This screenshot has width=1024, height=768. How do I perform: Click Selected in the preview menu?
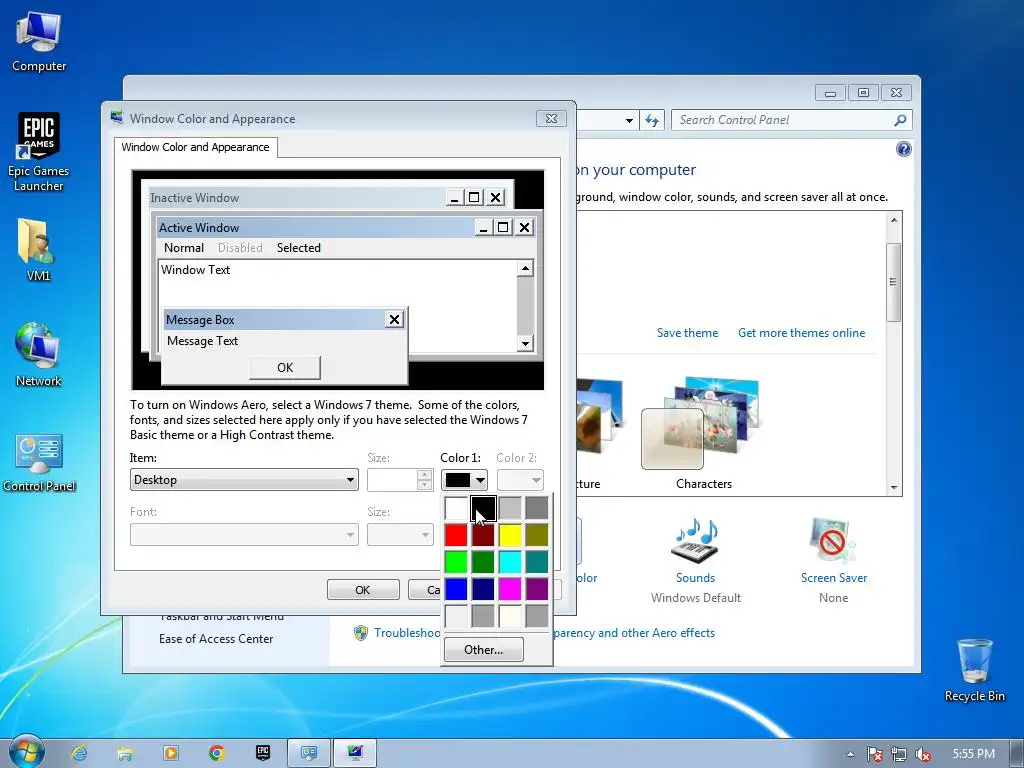(x=298, y=248)
